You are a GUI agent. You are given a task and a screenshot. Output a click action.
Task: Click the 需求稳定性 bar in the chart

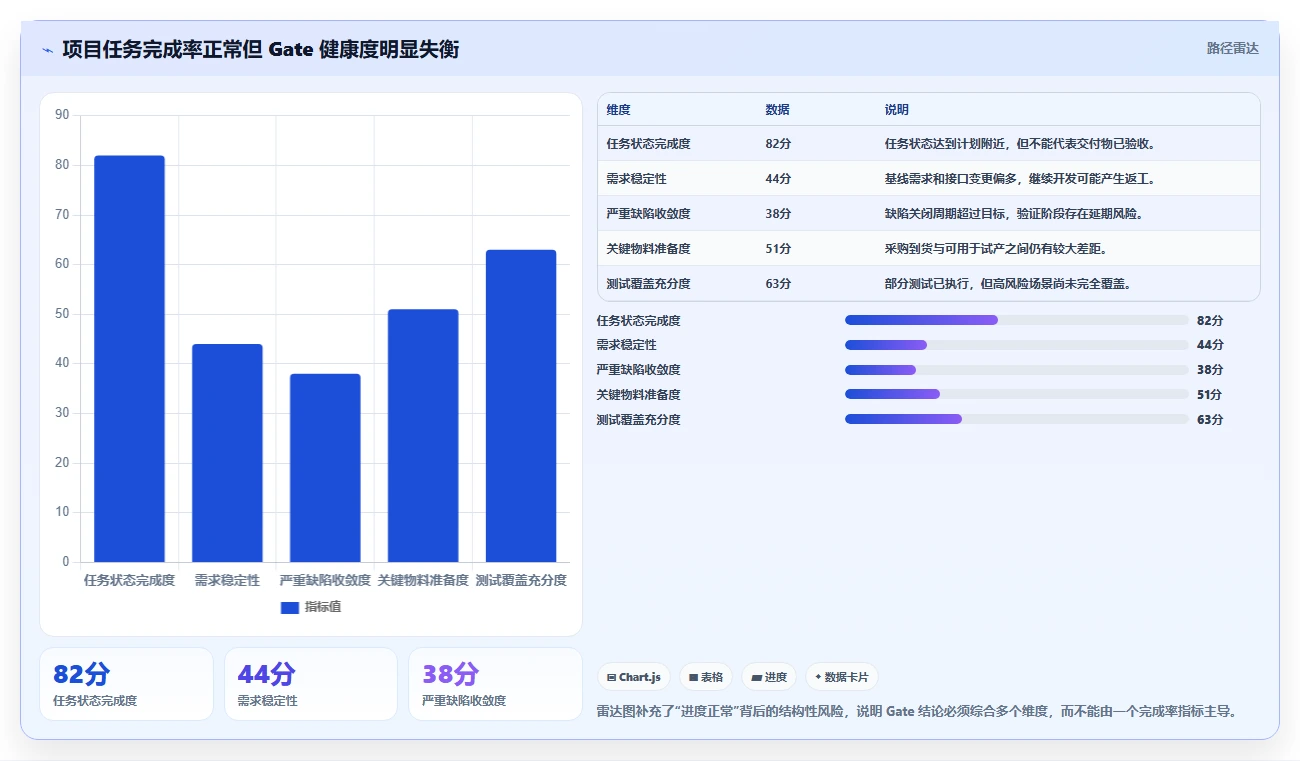tap(227, 453)
